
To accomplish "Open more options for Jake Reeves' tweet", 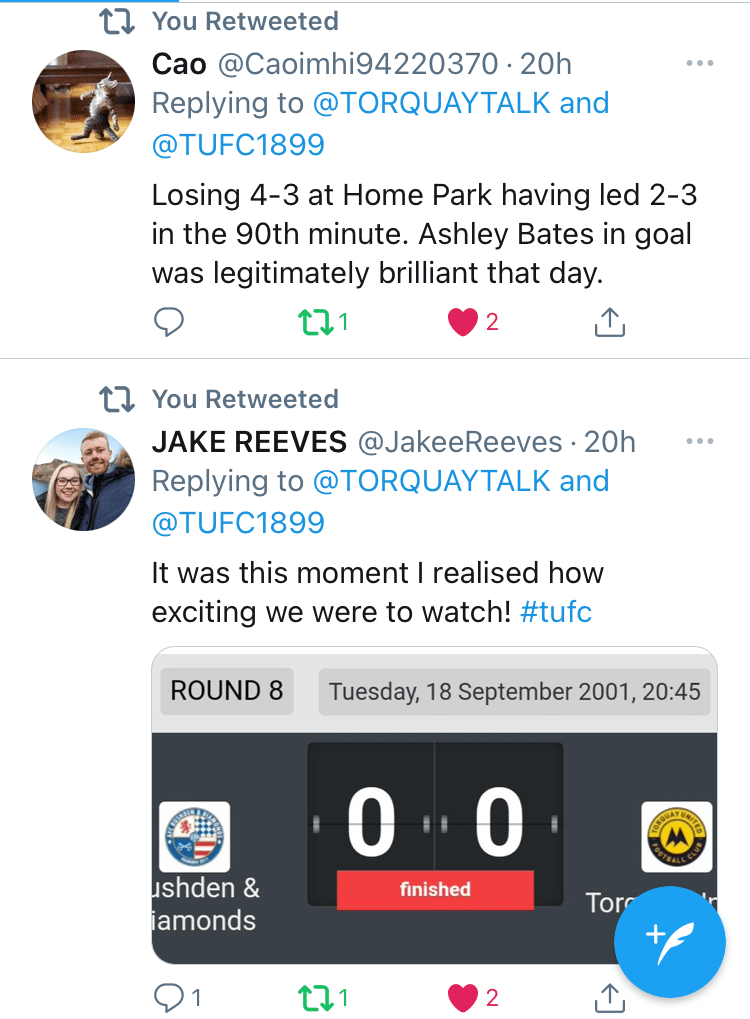I will [700, 442].
